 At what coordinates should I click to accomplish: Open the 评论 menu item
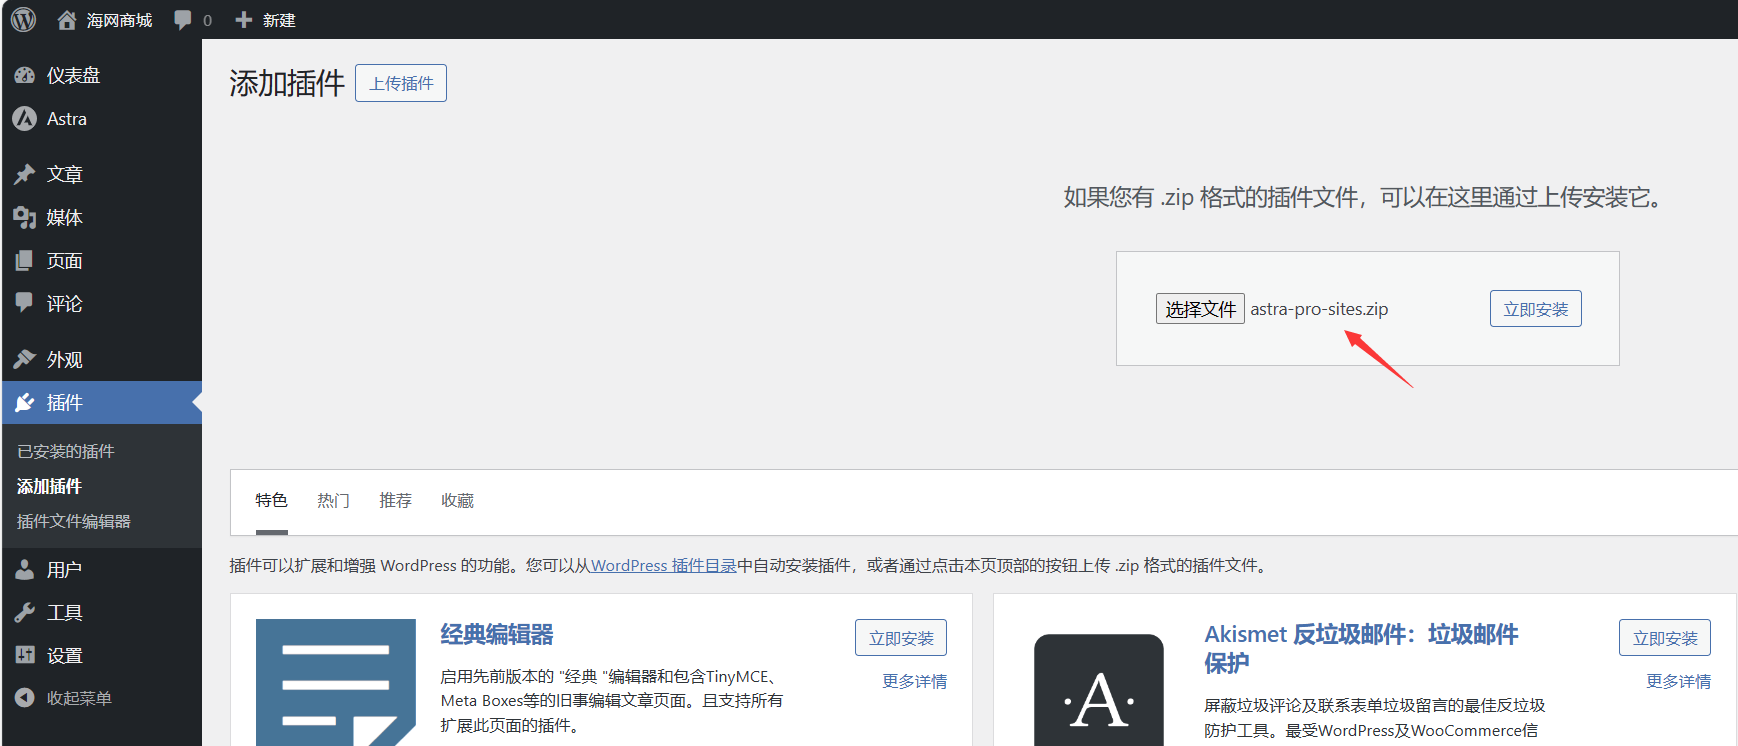(x=102, y=303)
